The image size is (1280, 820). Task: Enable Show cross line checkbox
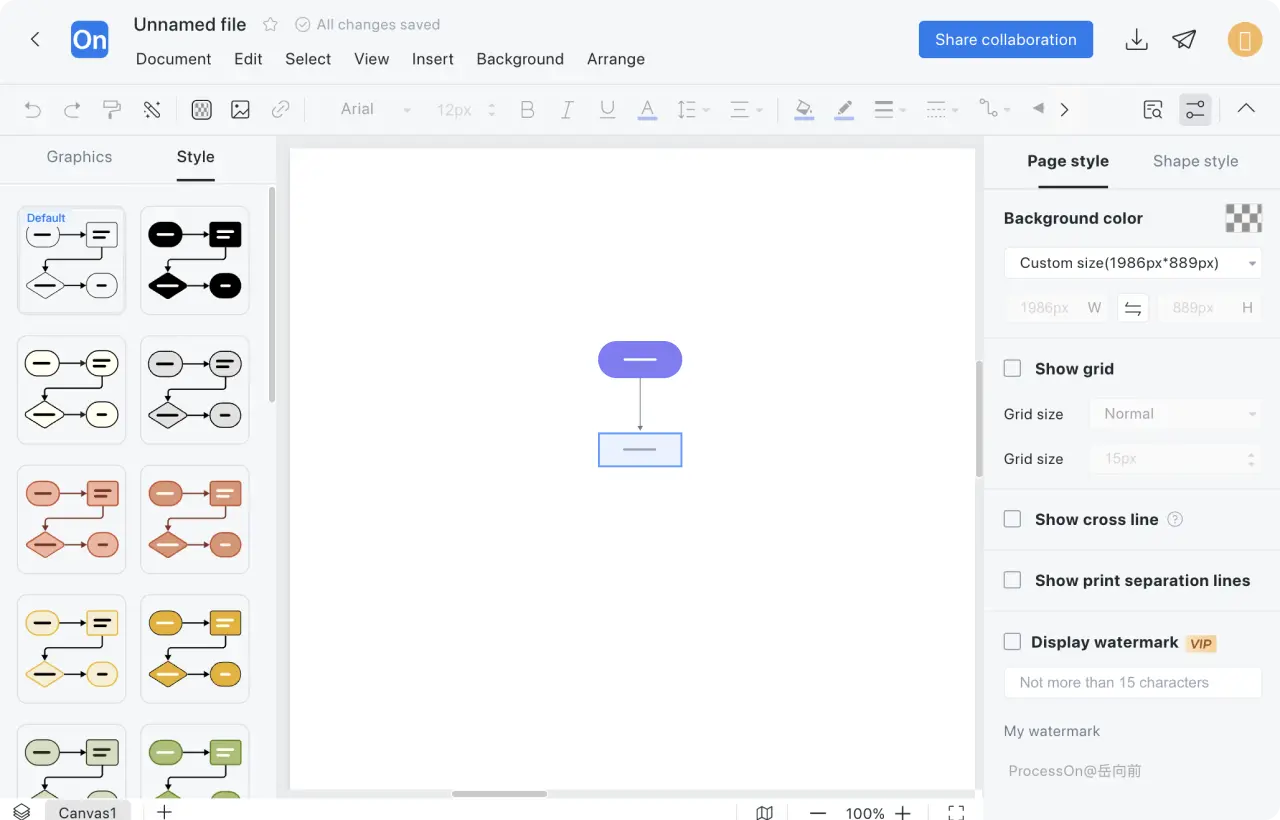tap(1012, 520)
